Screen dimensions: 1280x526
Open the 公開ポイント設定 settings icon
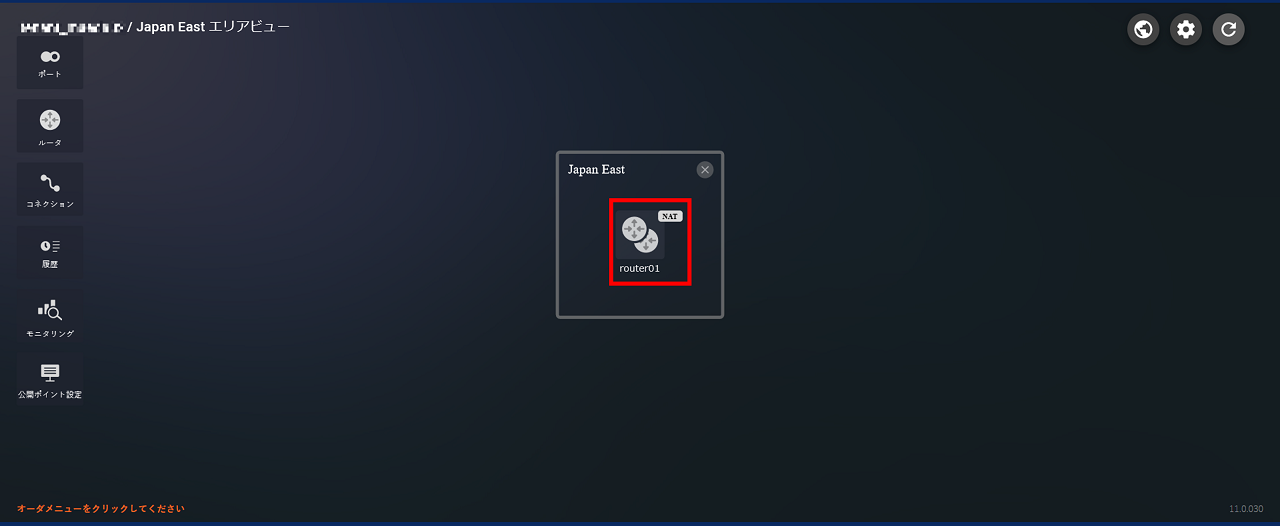tap(50, 373)
